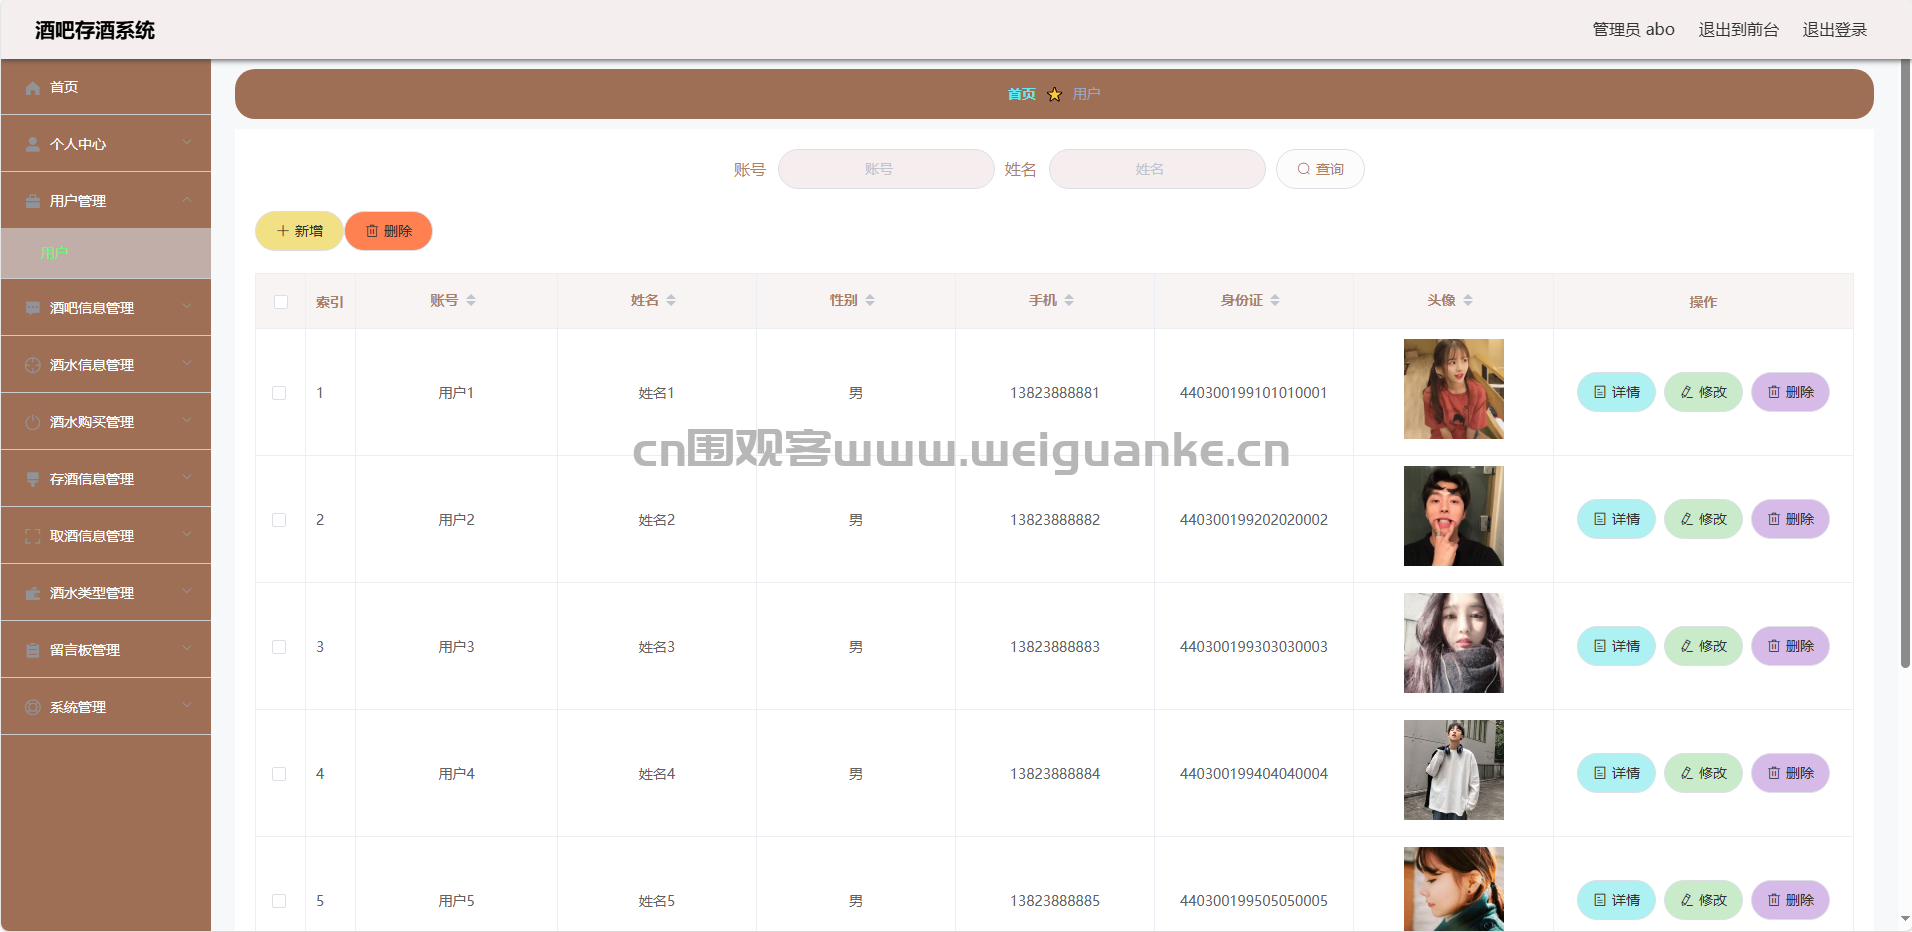
Task: Click 首页 link in the breadcrumb
Action: [1022, 94]
